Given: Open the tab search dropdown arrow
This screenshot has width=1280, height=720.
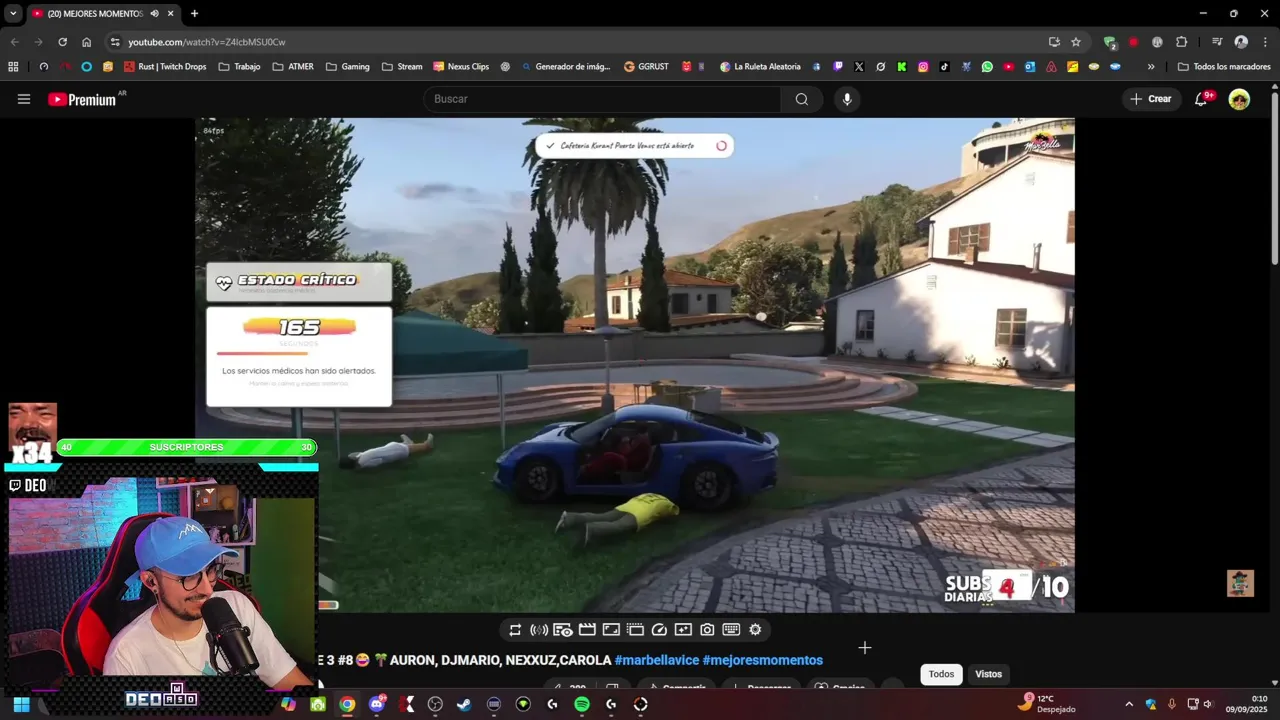Looking at the screenshot, I should 13,13.
